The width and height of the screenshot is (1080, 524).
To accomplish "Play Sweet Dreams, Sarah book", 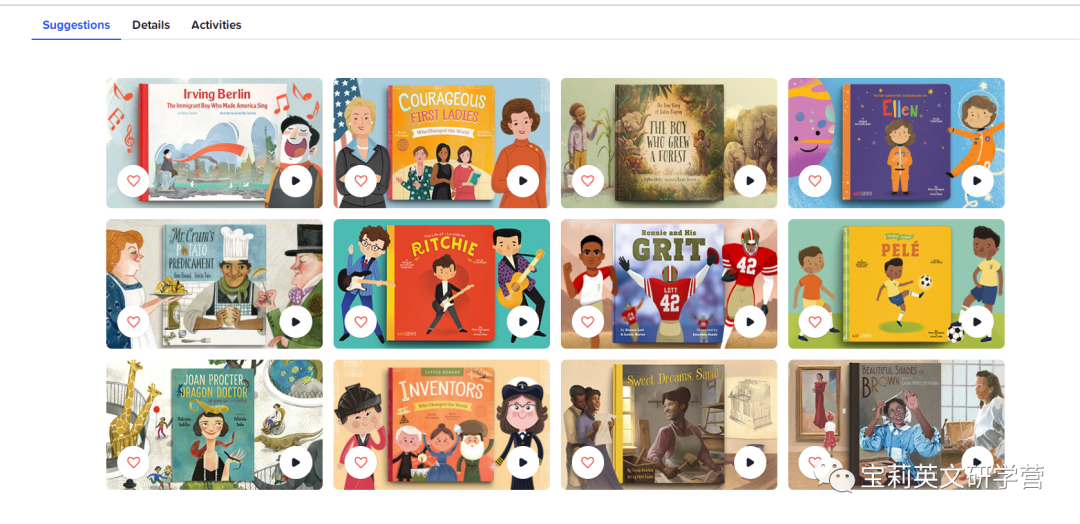I will point(750,463).
